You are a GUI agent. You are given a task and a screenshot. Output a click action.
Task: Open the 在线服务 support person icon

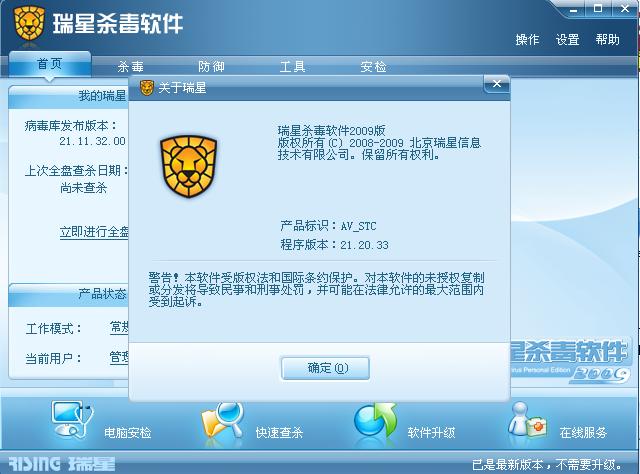[527, 421]
